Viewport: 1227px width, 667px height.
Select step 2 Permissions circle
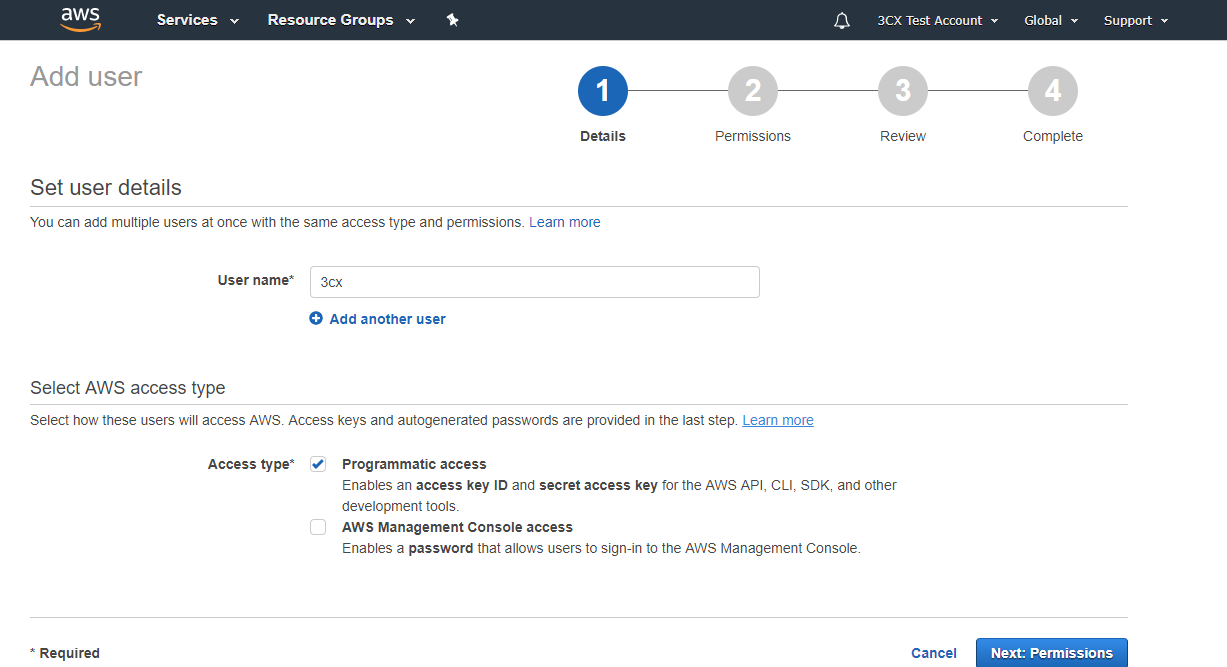coord(753,91)
